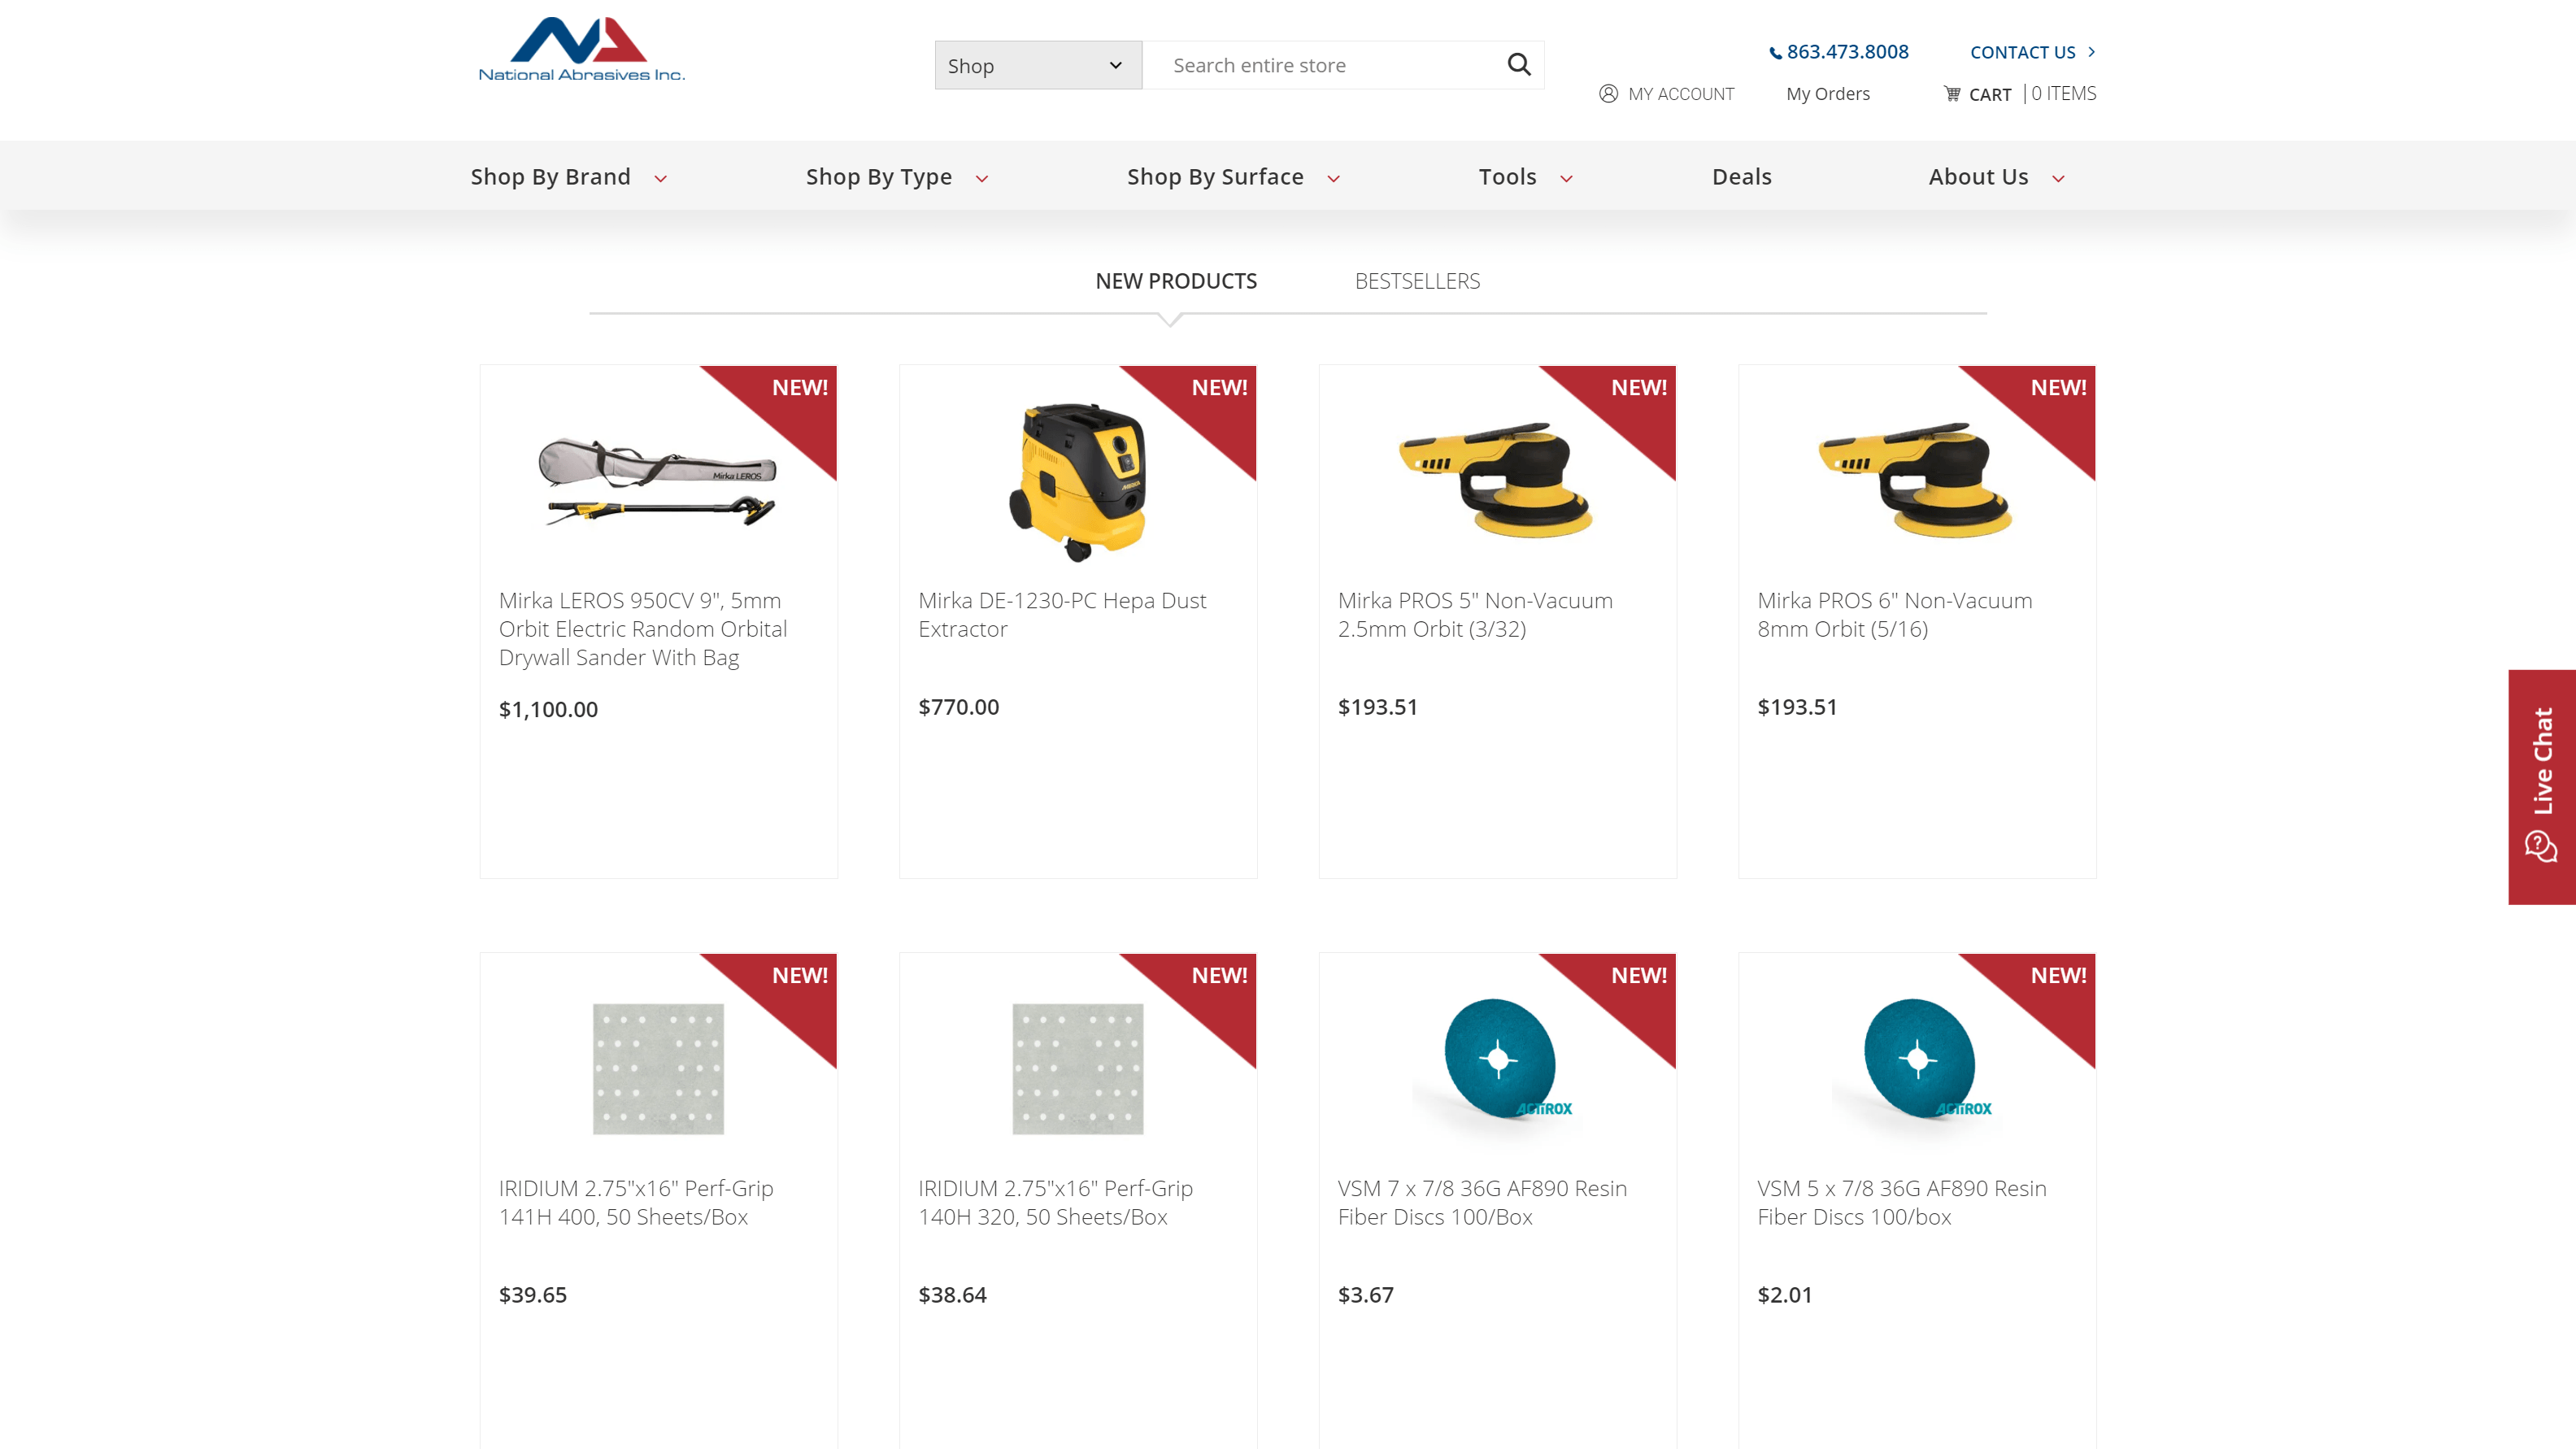Call the 863.473.8008 phone link

click(x=1847, y=52)
